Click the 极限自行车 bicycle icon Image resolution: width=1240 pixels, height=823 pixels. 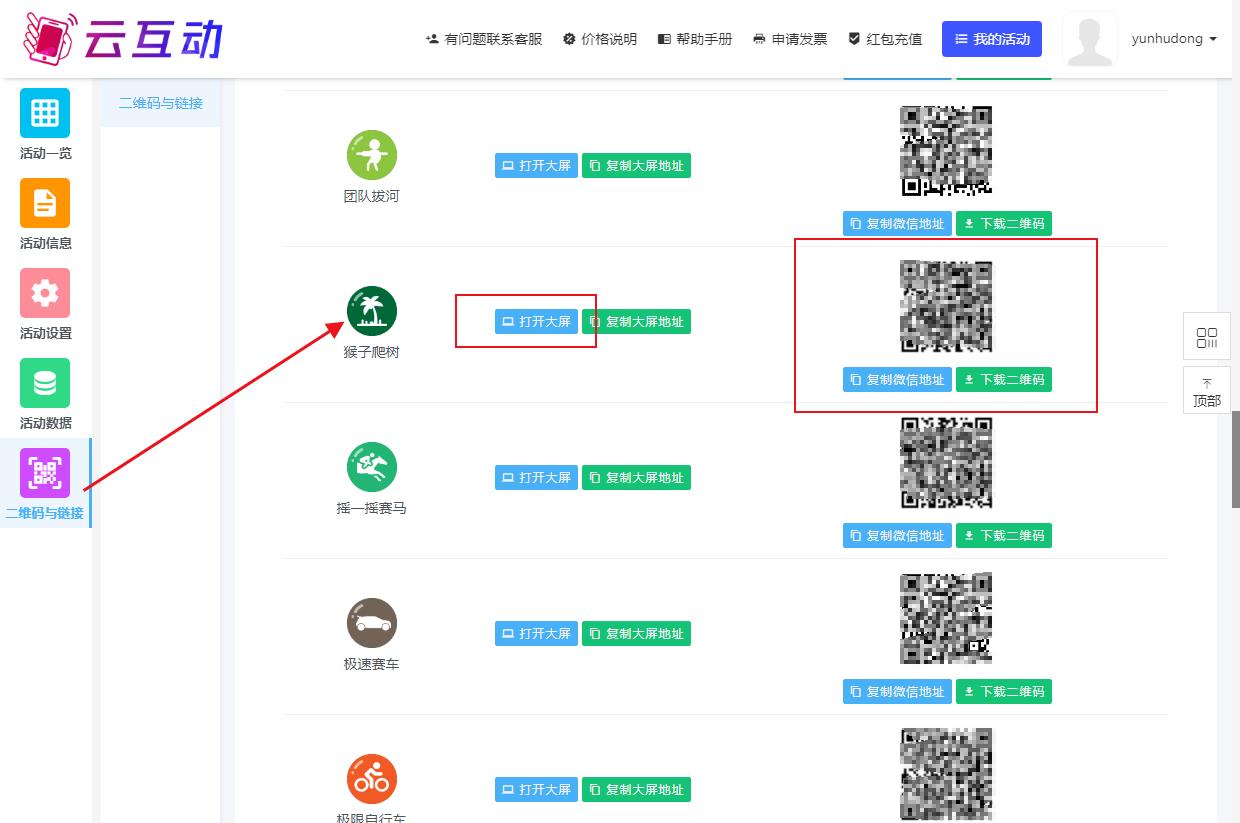372,780
